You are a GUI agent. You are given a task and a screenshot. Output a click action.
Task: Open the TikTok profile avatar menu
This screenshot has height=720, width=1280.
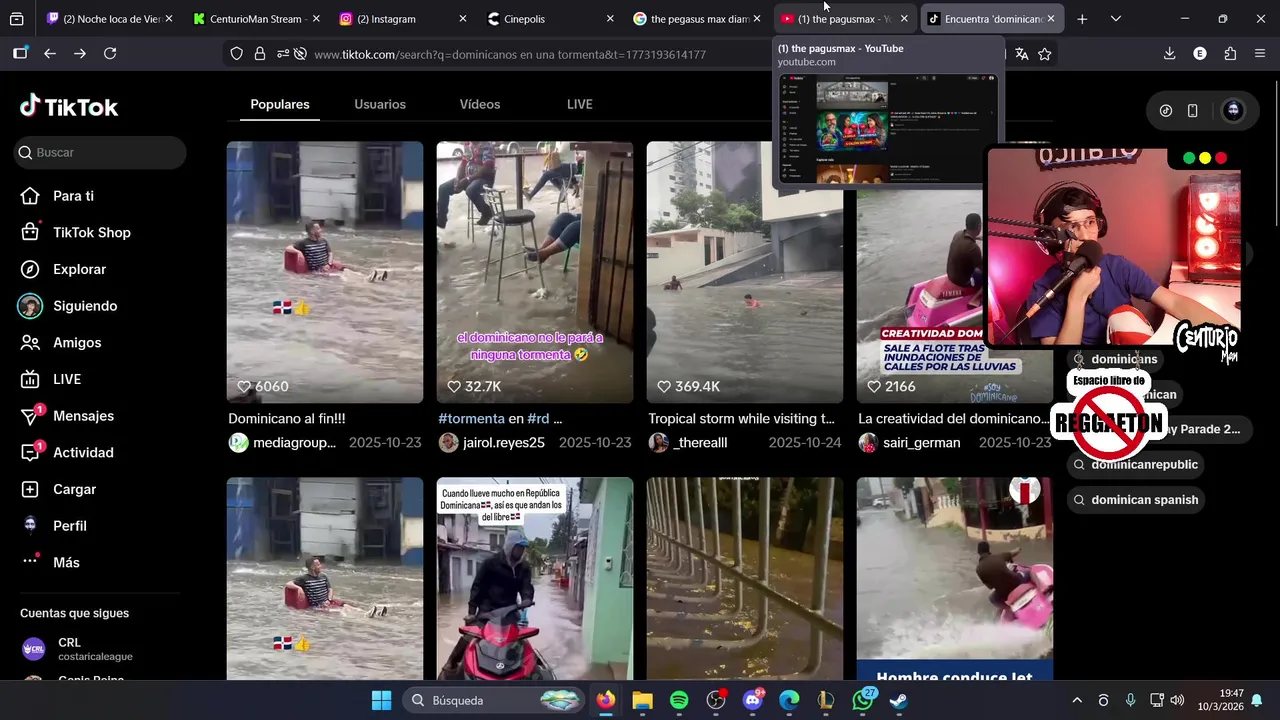tap(1233, 111)
